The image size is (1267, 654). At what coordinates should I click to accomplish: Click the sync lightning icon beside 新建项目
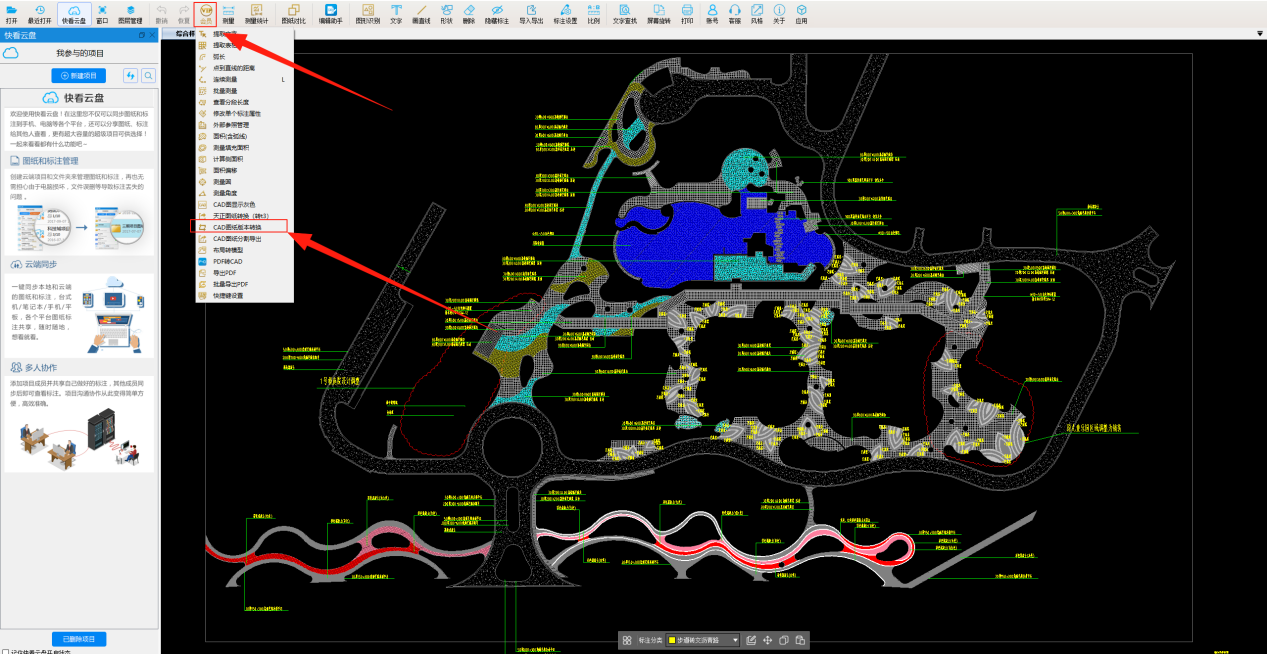(x=130, y=76)
